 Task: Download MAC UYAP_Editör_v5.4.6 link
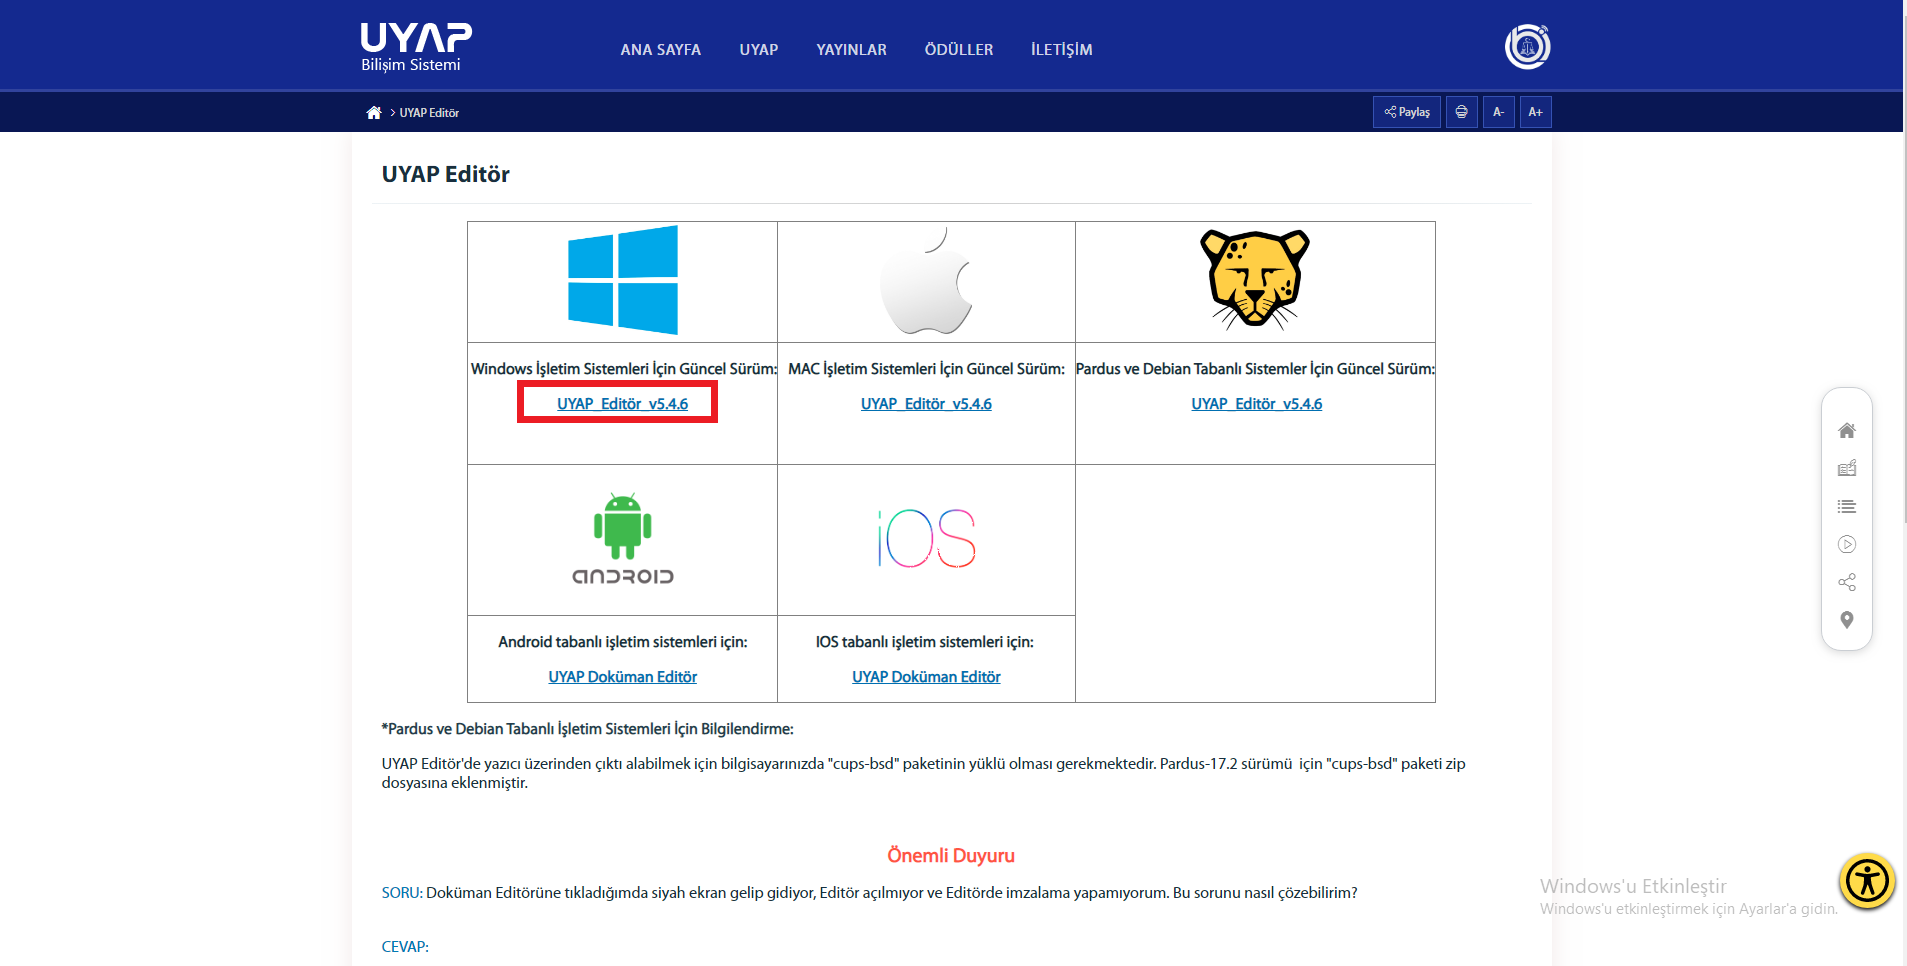926,404
